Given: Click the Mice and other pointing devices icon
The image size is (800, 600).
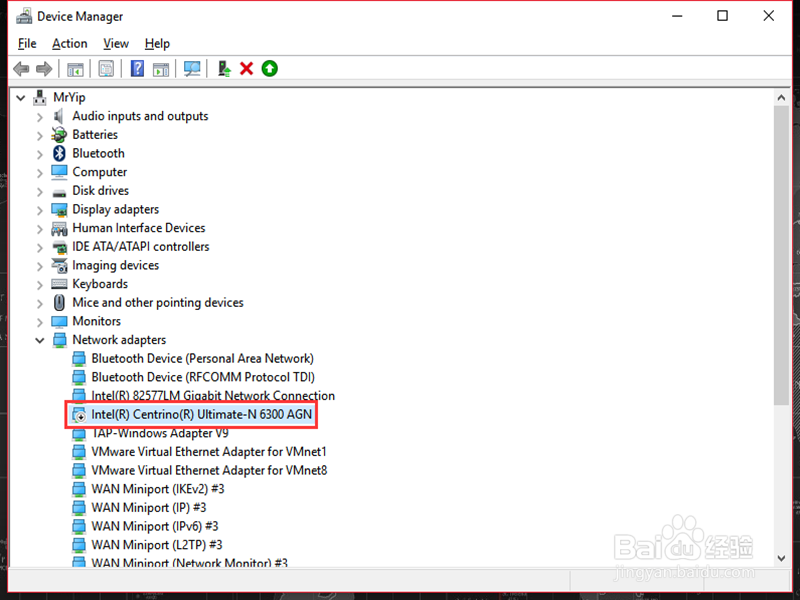Looking at the screenshot, I should pos(59,303).
